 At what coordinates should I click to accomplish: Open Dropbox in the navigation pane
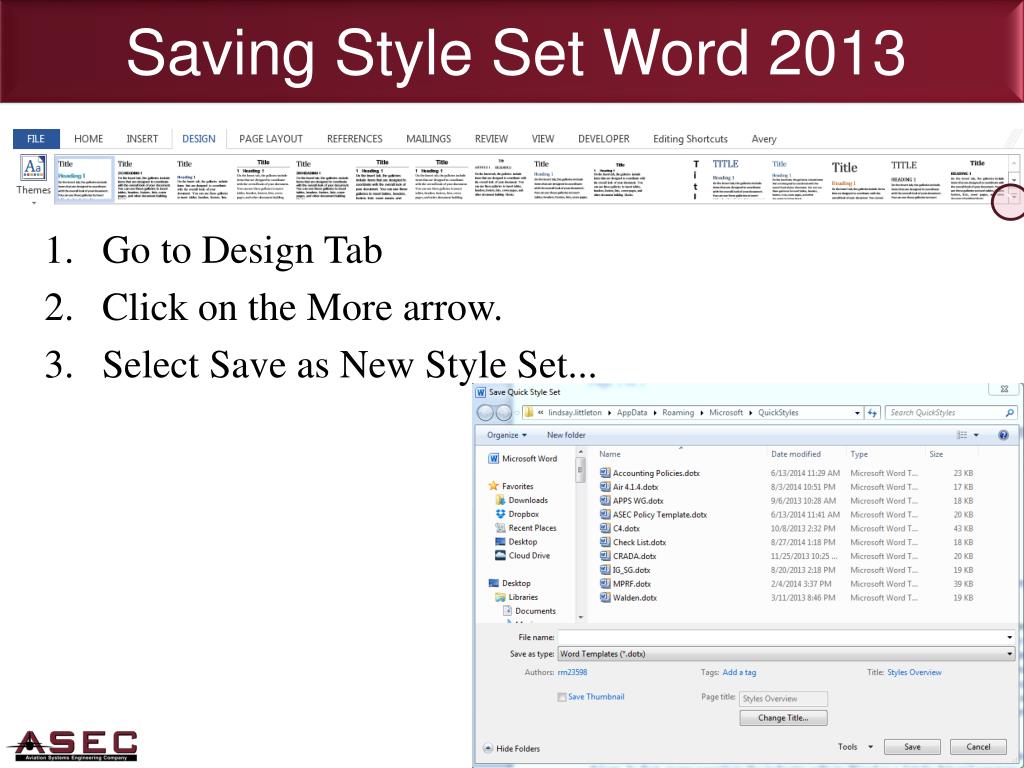point(517,514)
